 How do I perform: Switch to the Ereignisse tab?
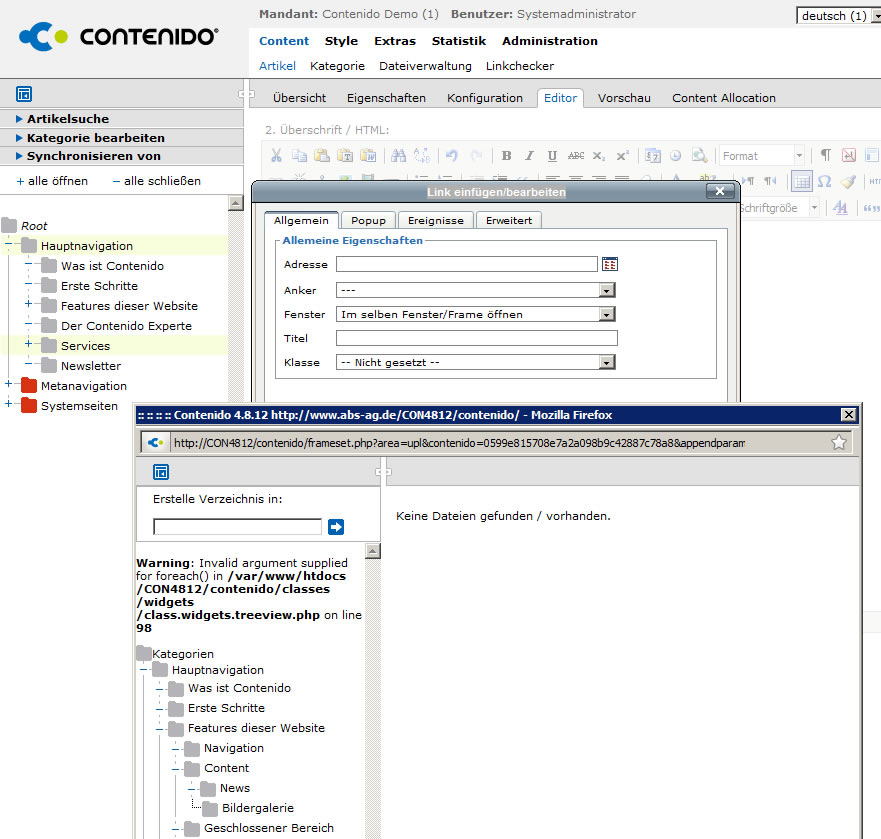(435, 220)
